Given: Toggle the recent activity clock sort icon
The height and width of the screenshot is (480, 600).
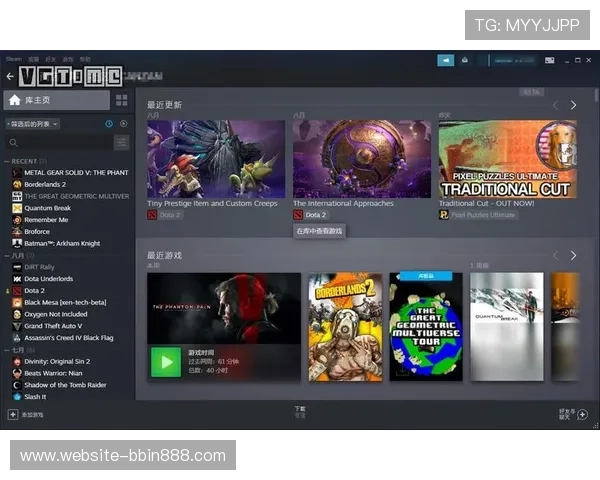Looking at the screenshot, I should click(109, 124).
